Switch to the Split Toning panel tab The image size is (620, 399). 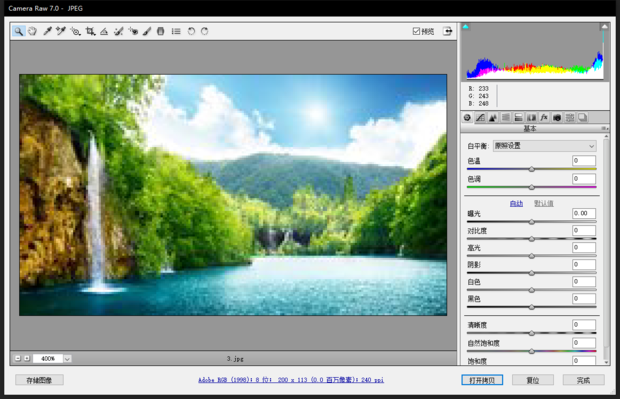(518, 117)
